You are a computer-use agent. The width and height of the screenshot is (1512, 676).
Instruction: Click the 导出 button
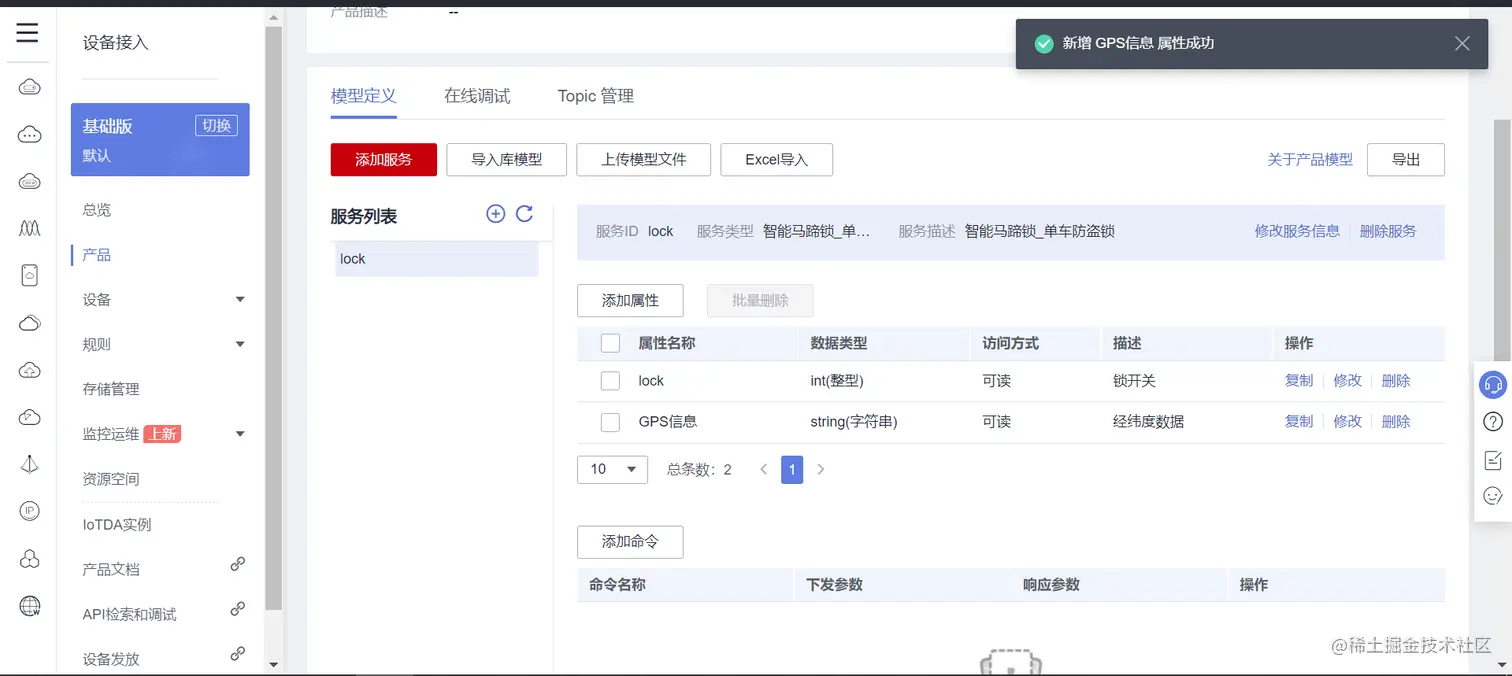click(1406, 159)
